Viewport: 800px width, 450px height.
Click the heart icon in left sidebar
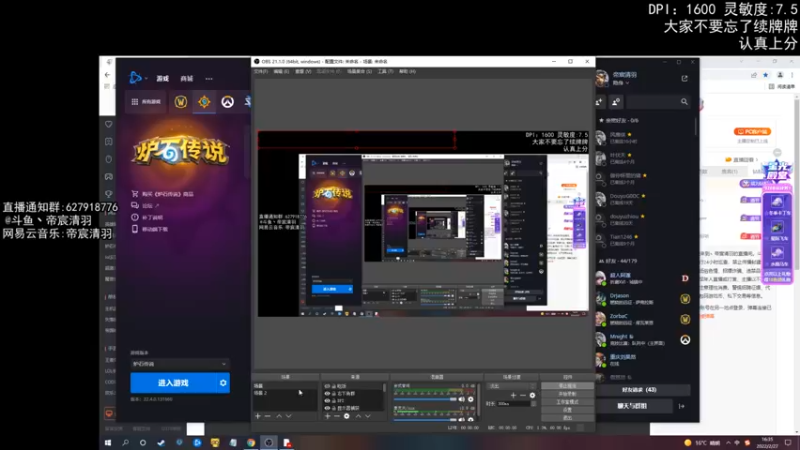(109, 124)
